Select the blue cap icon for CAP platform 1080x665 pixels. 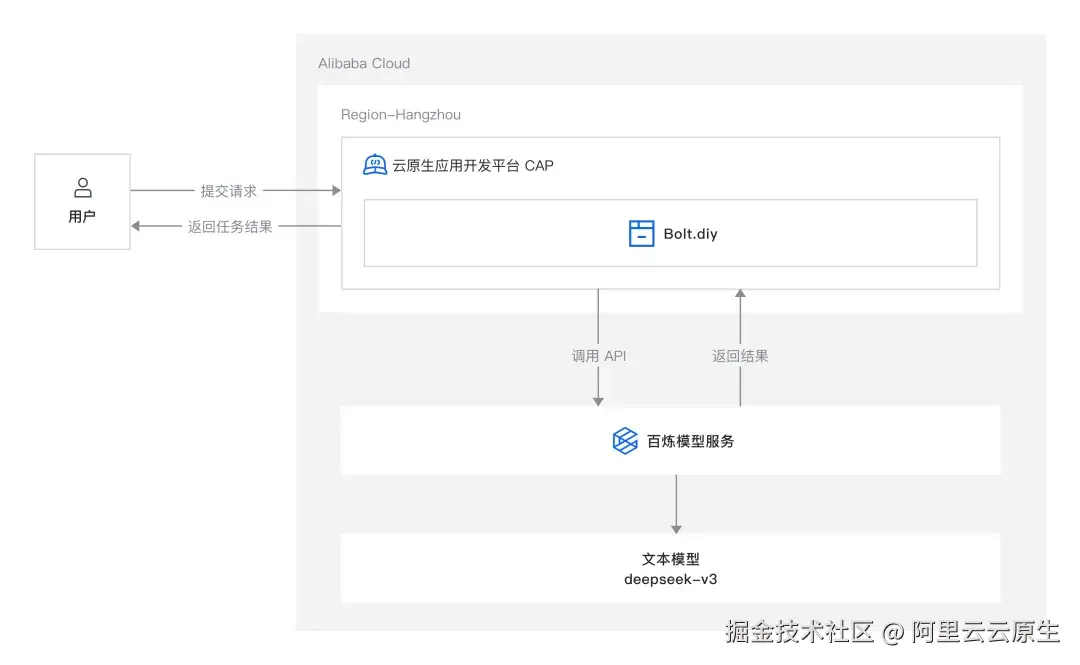[x=374, y=164]
